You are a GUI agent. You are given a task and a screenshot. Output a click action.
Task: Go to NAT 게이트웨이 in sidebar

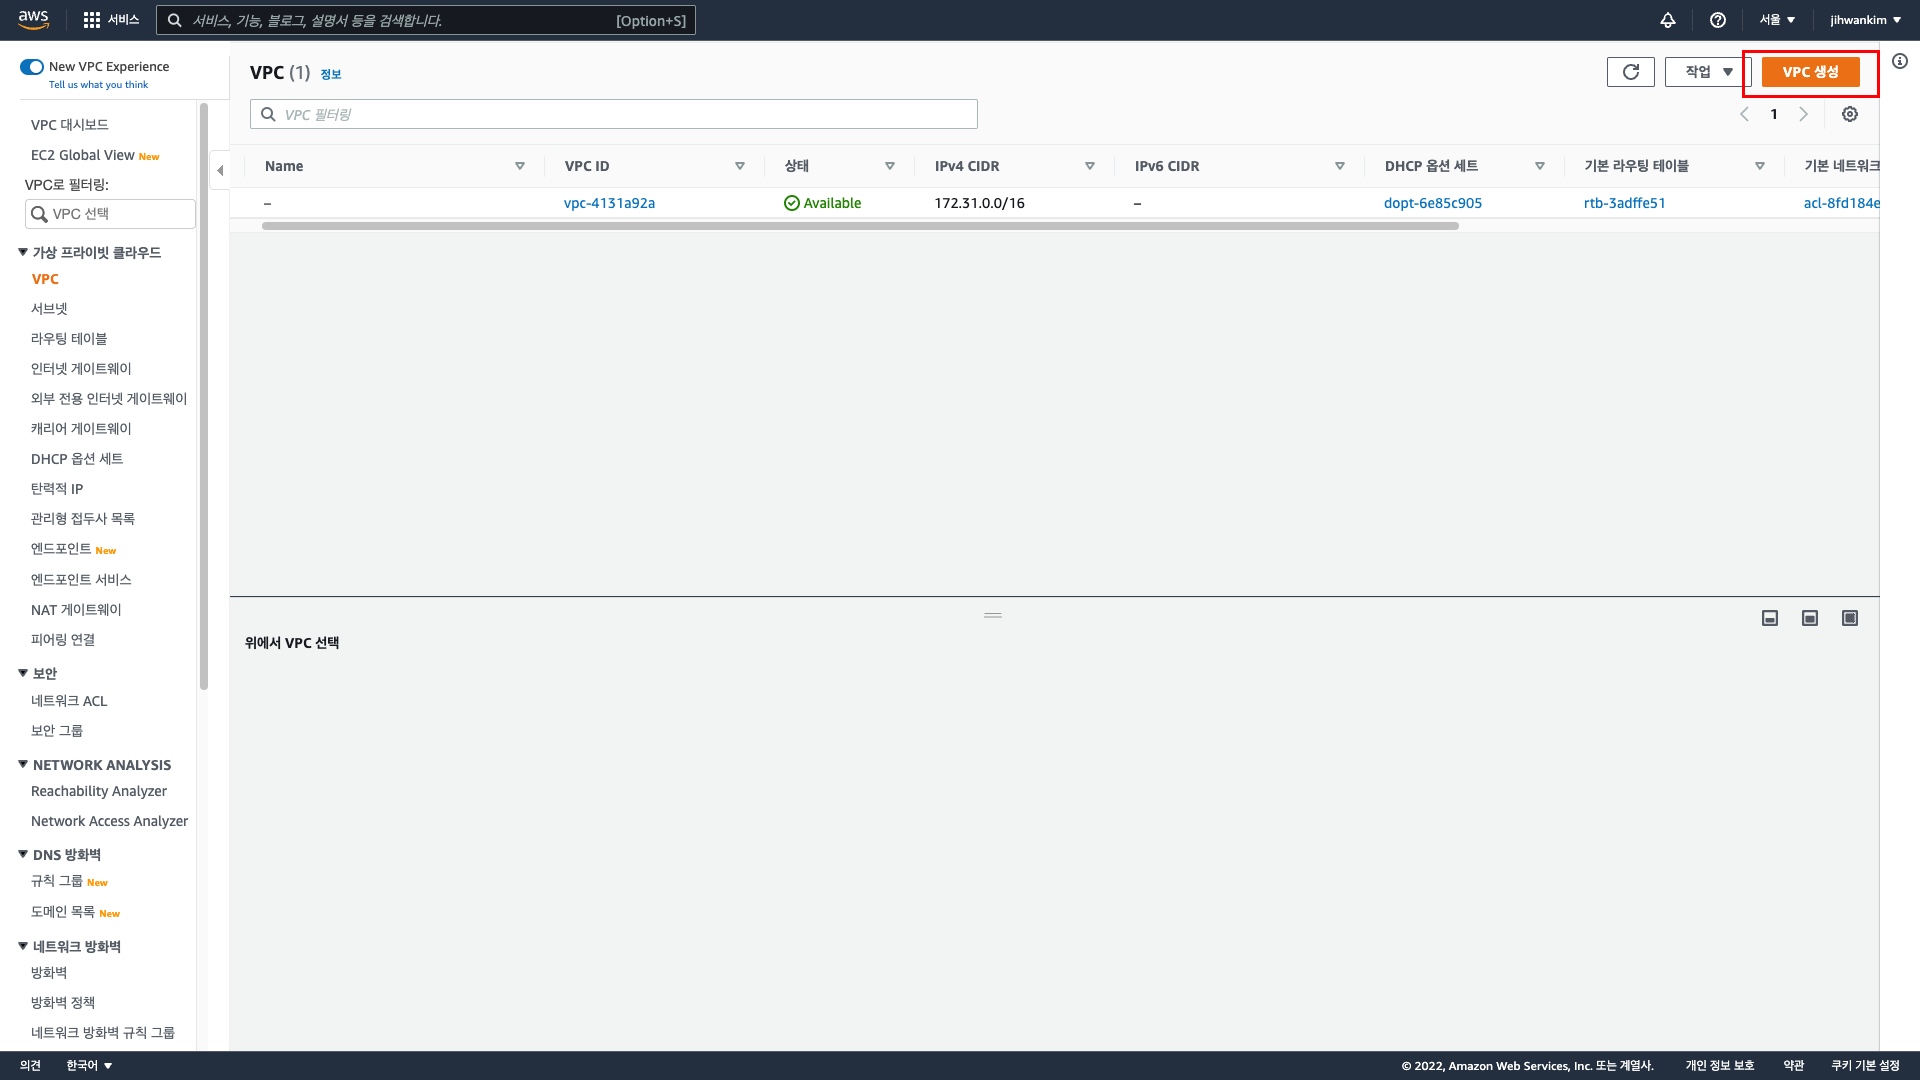(x=76, y=610)
